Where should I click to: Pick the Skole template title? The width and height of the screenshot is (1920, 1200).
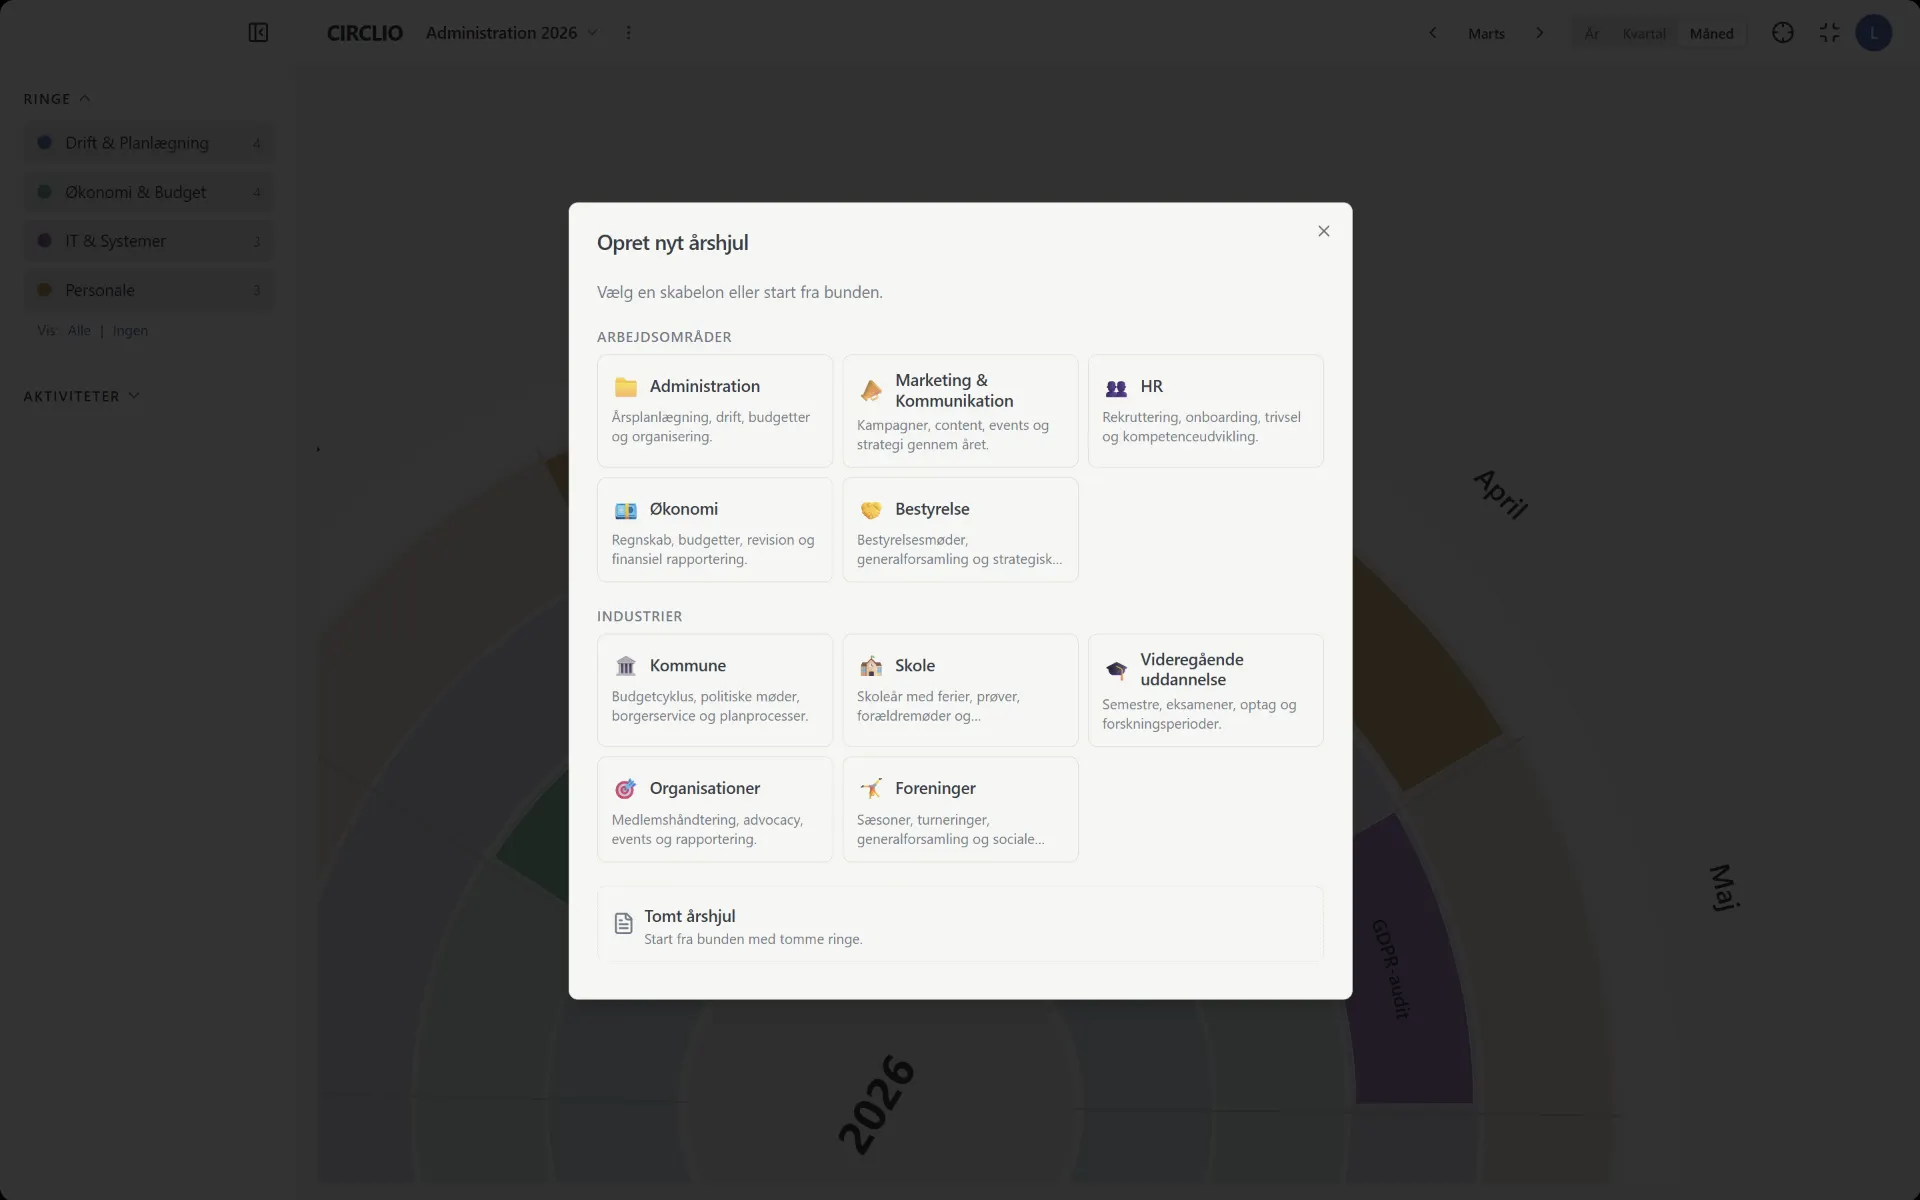(915, 665)
